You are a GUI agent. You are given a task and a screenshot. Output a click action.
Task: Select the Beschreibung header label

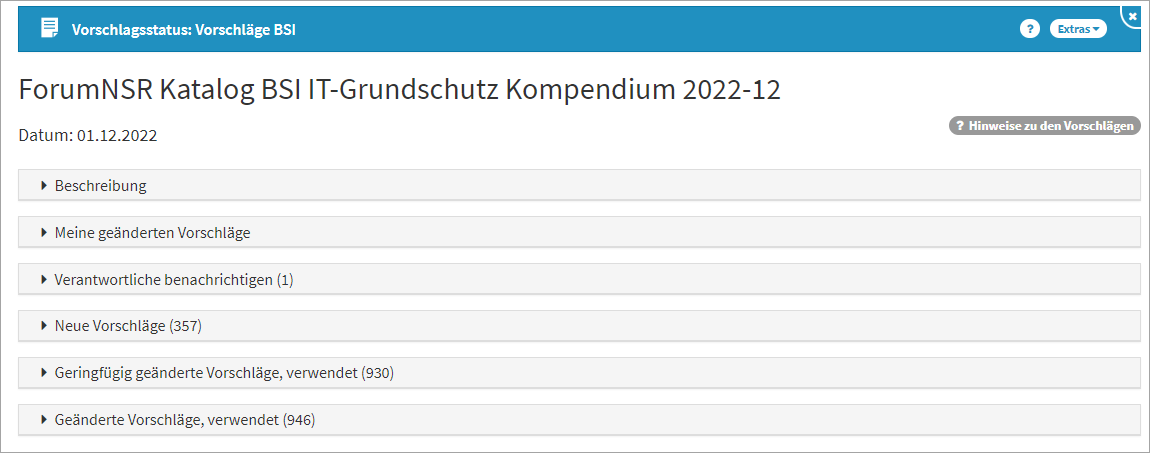(x=101, y=185)
